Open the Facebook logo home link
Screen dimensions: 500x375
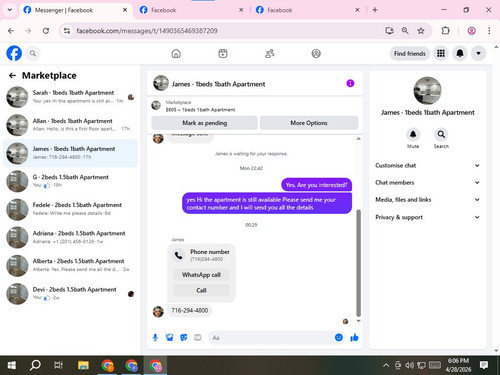tap(14, 53)
